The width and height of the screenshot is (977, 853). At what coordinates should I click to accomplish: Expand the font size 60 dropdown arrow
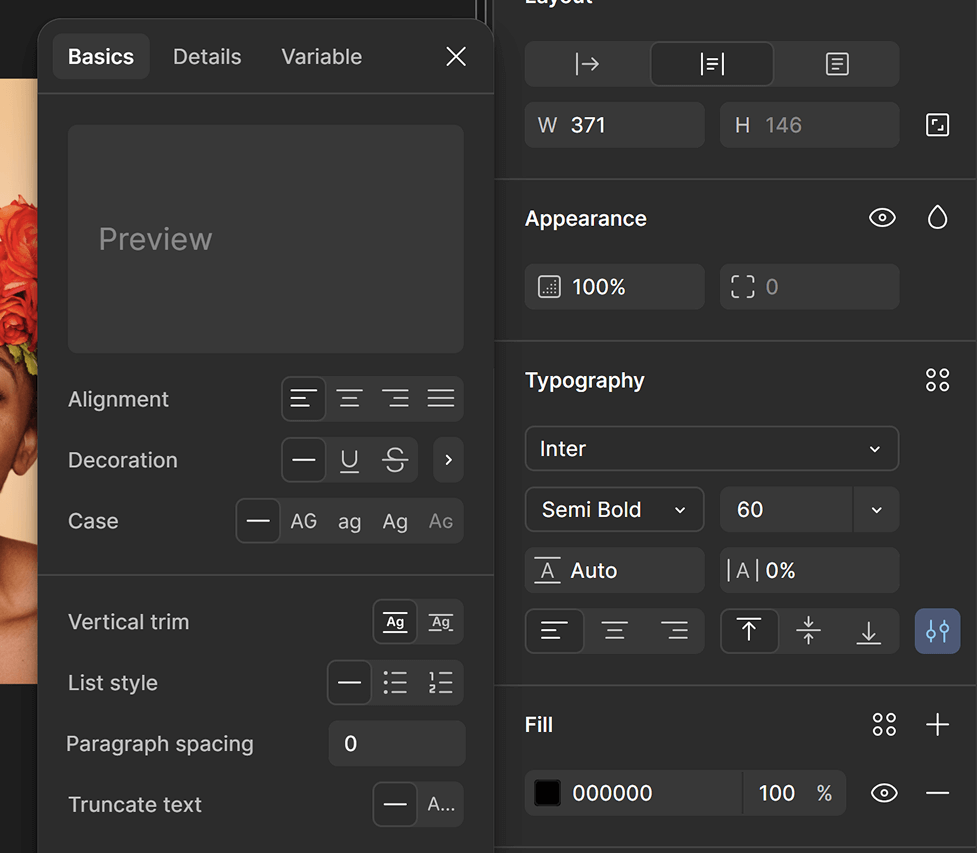tap(876, 510)
